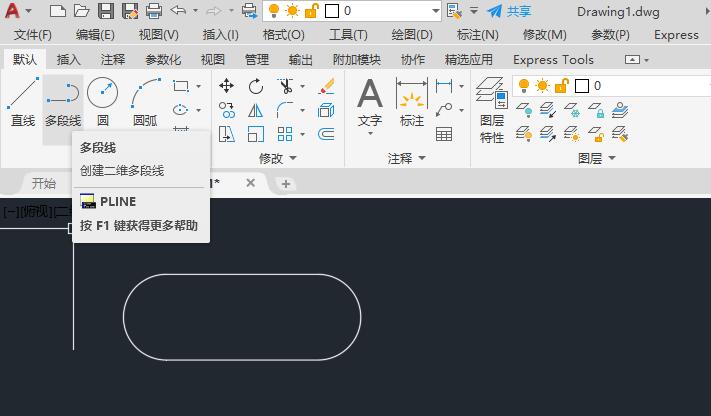Viewport: 711px width, 416px height.
Task: Toggle layer on/off bulb in ribbon layer box
Action: [x=524, y=85]
